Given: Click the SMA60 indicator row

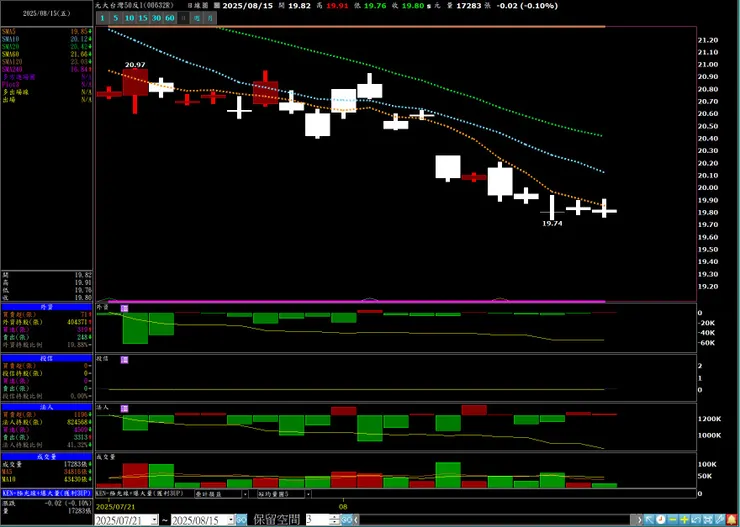Looking at the screenshot, I should coord(47,54).
